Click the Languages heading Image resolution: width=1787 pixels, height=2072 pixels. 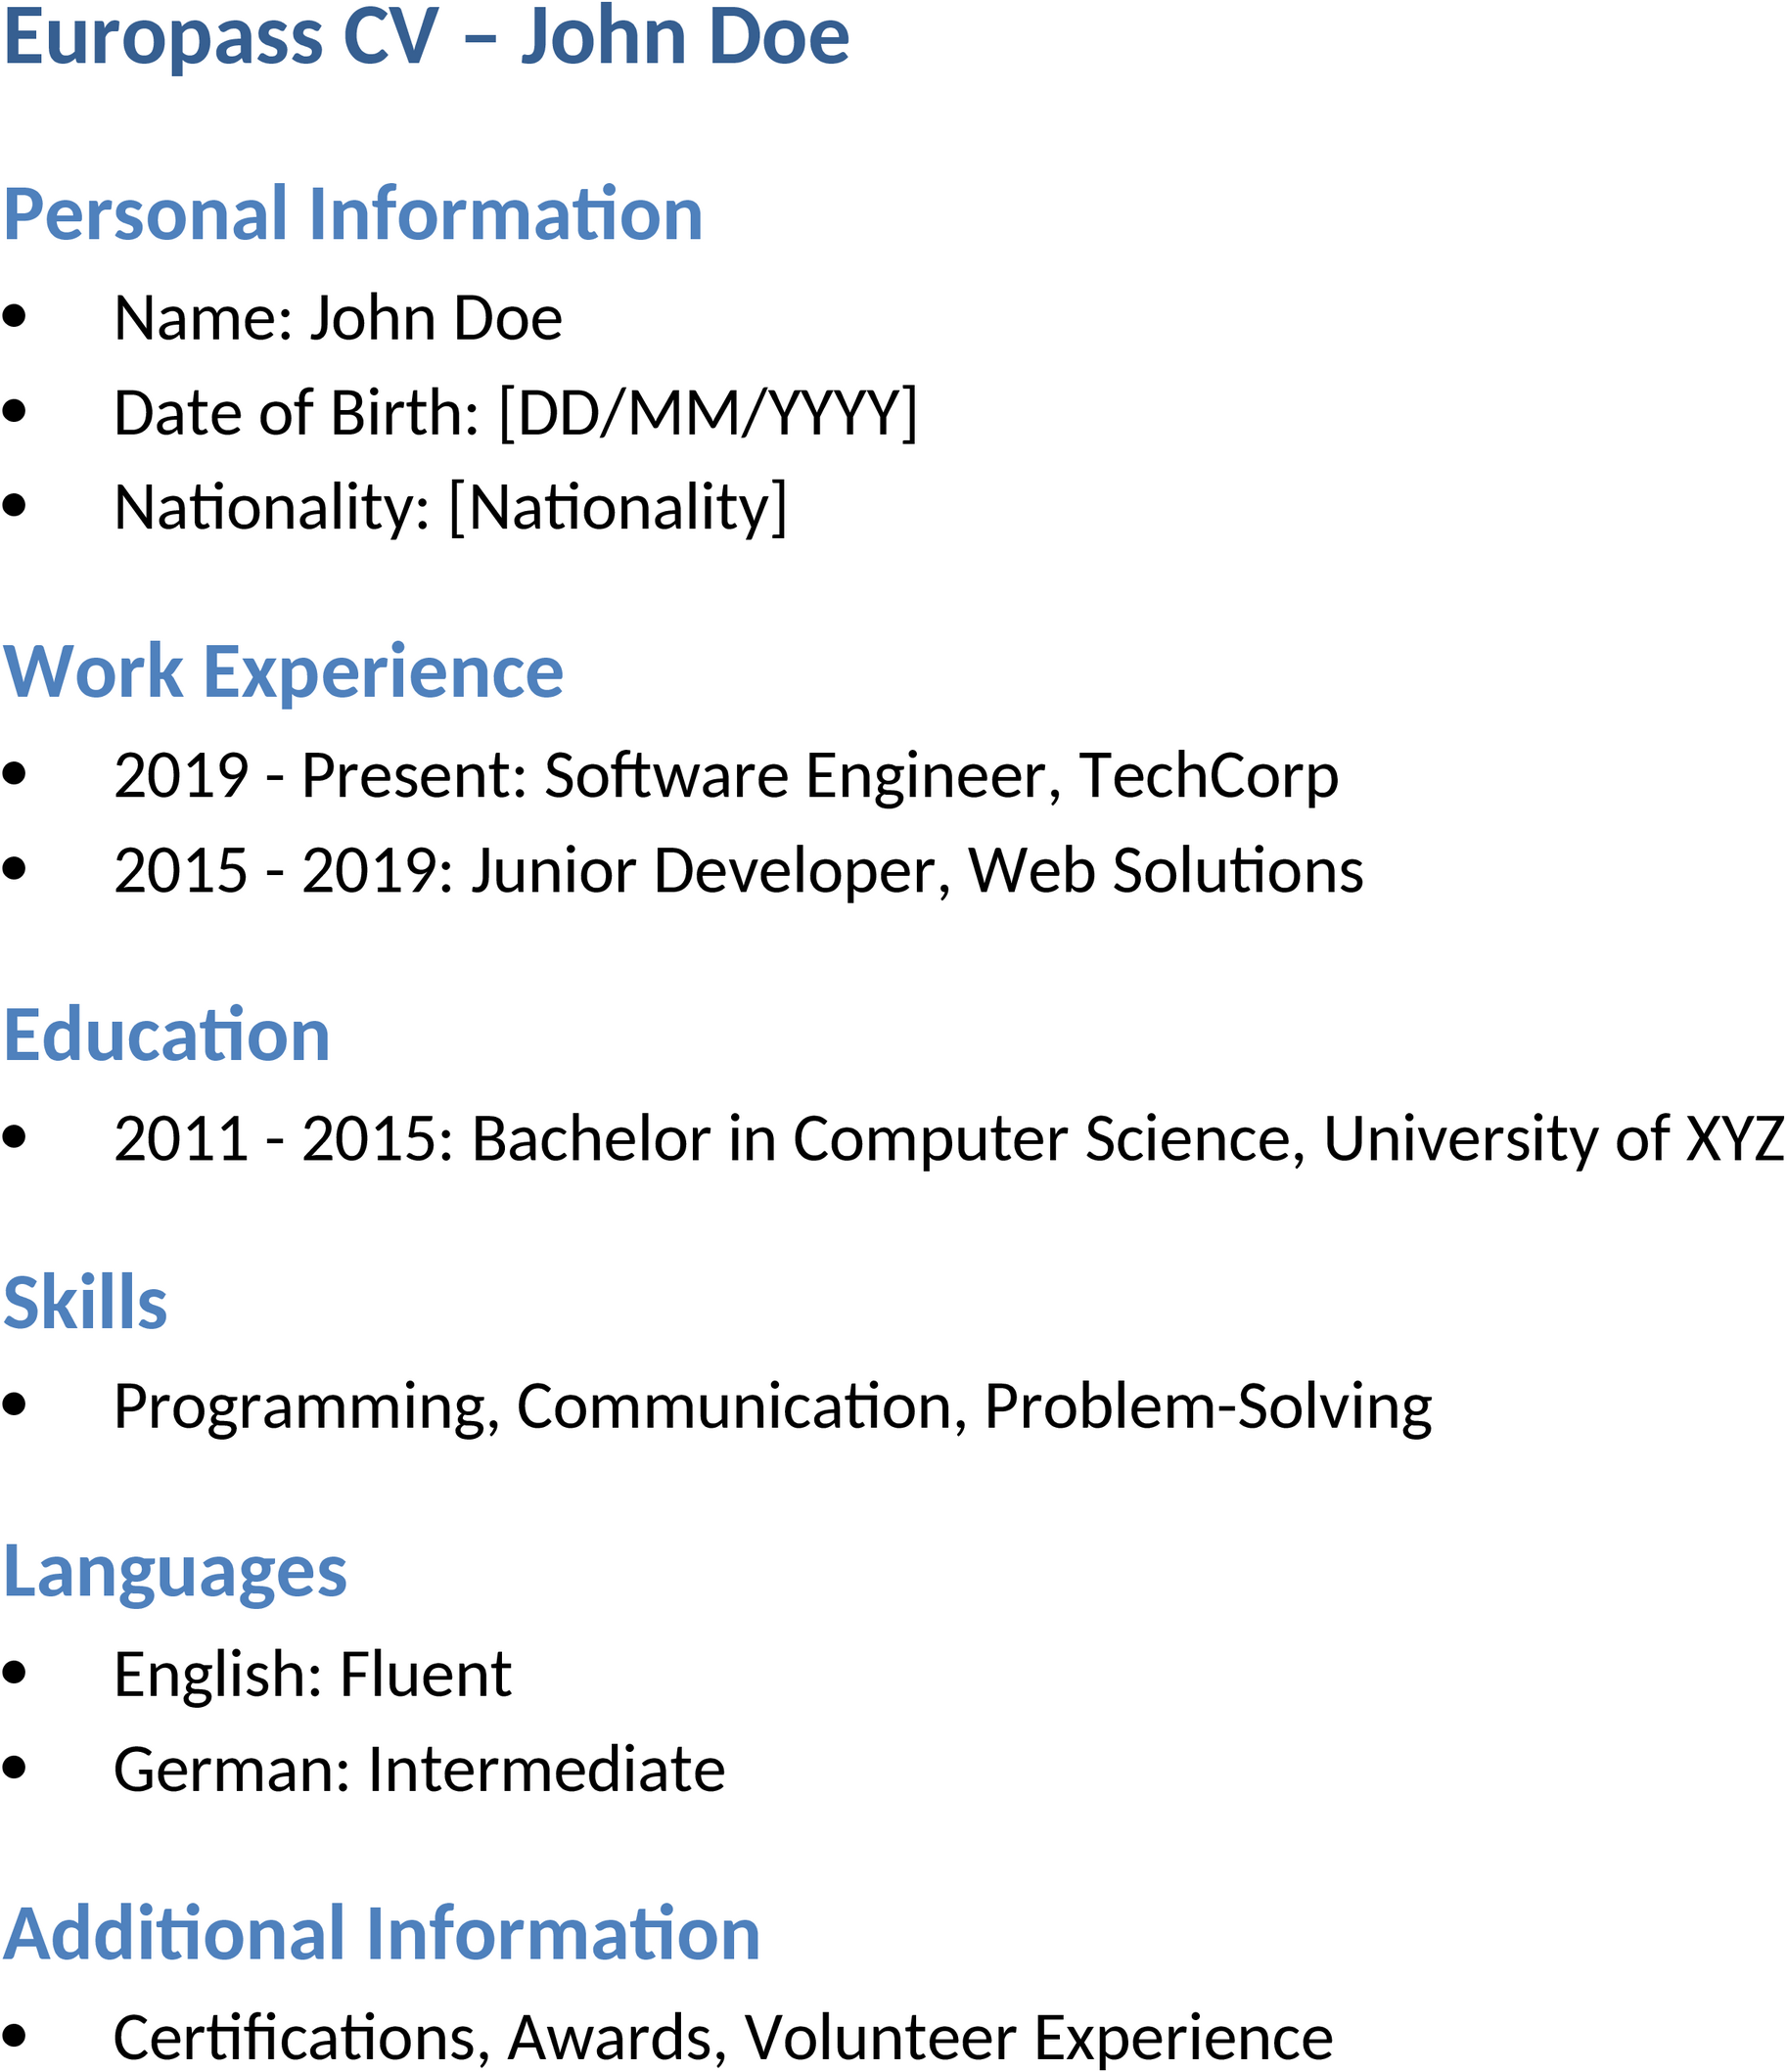175,1573
